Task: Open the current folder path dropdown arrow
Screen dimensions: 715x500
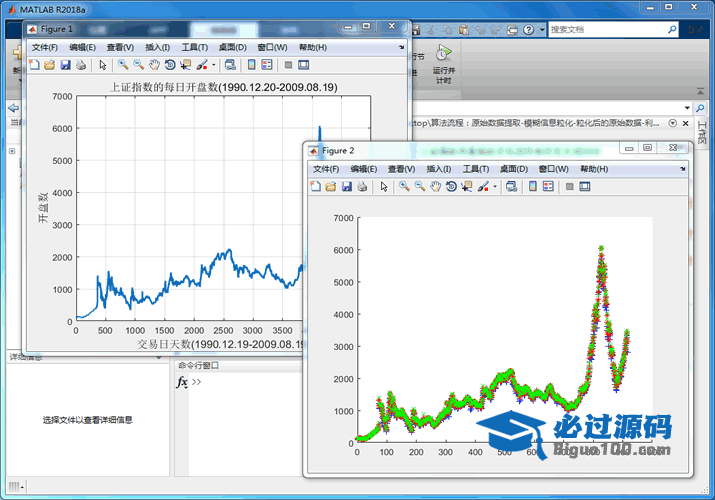Action: (x=686, y=107)
